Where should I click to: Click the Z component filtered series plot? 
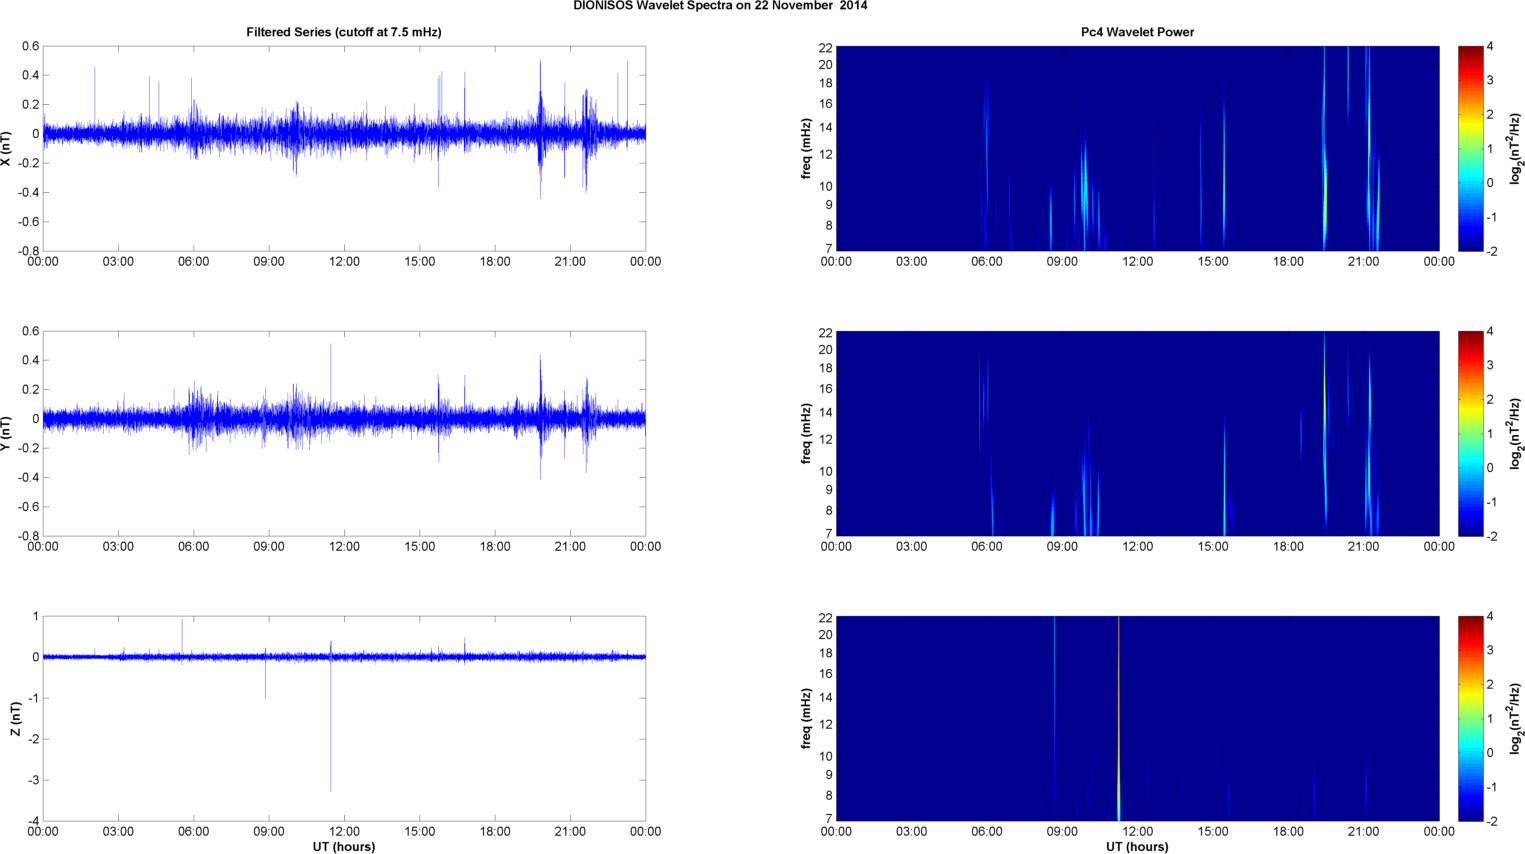(x=344, y=719)
